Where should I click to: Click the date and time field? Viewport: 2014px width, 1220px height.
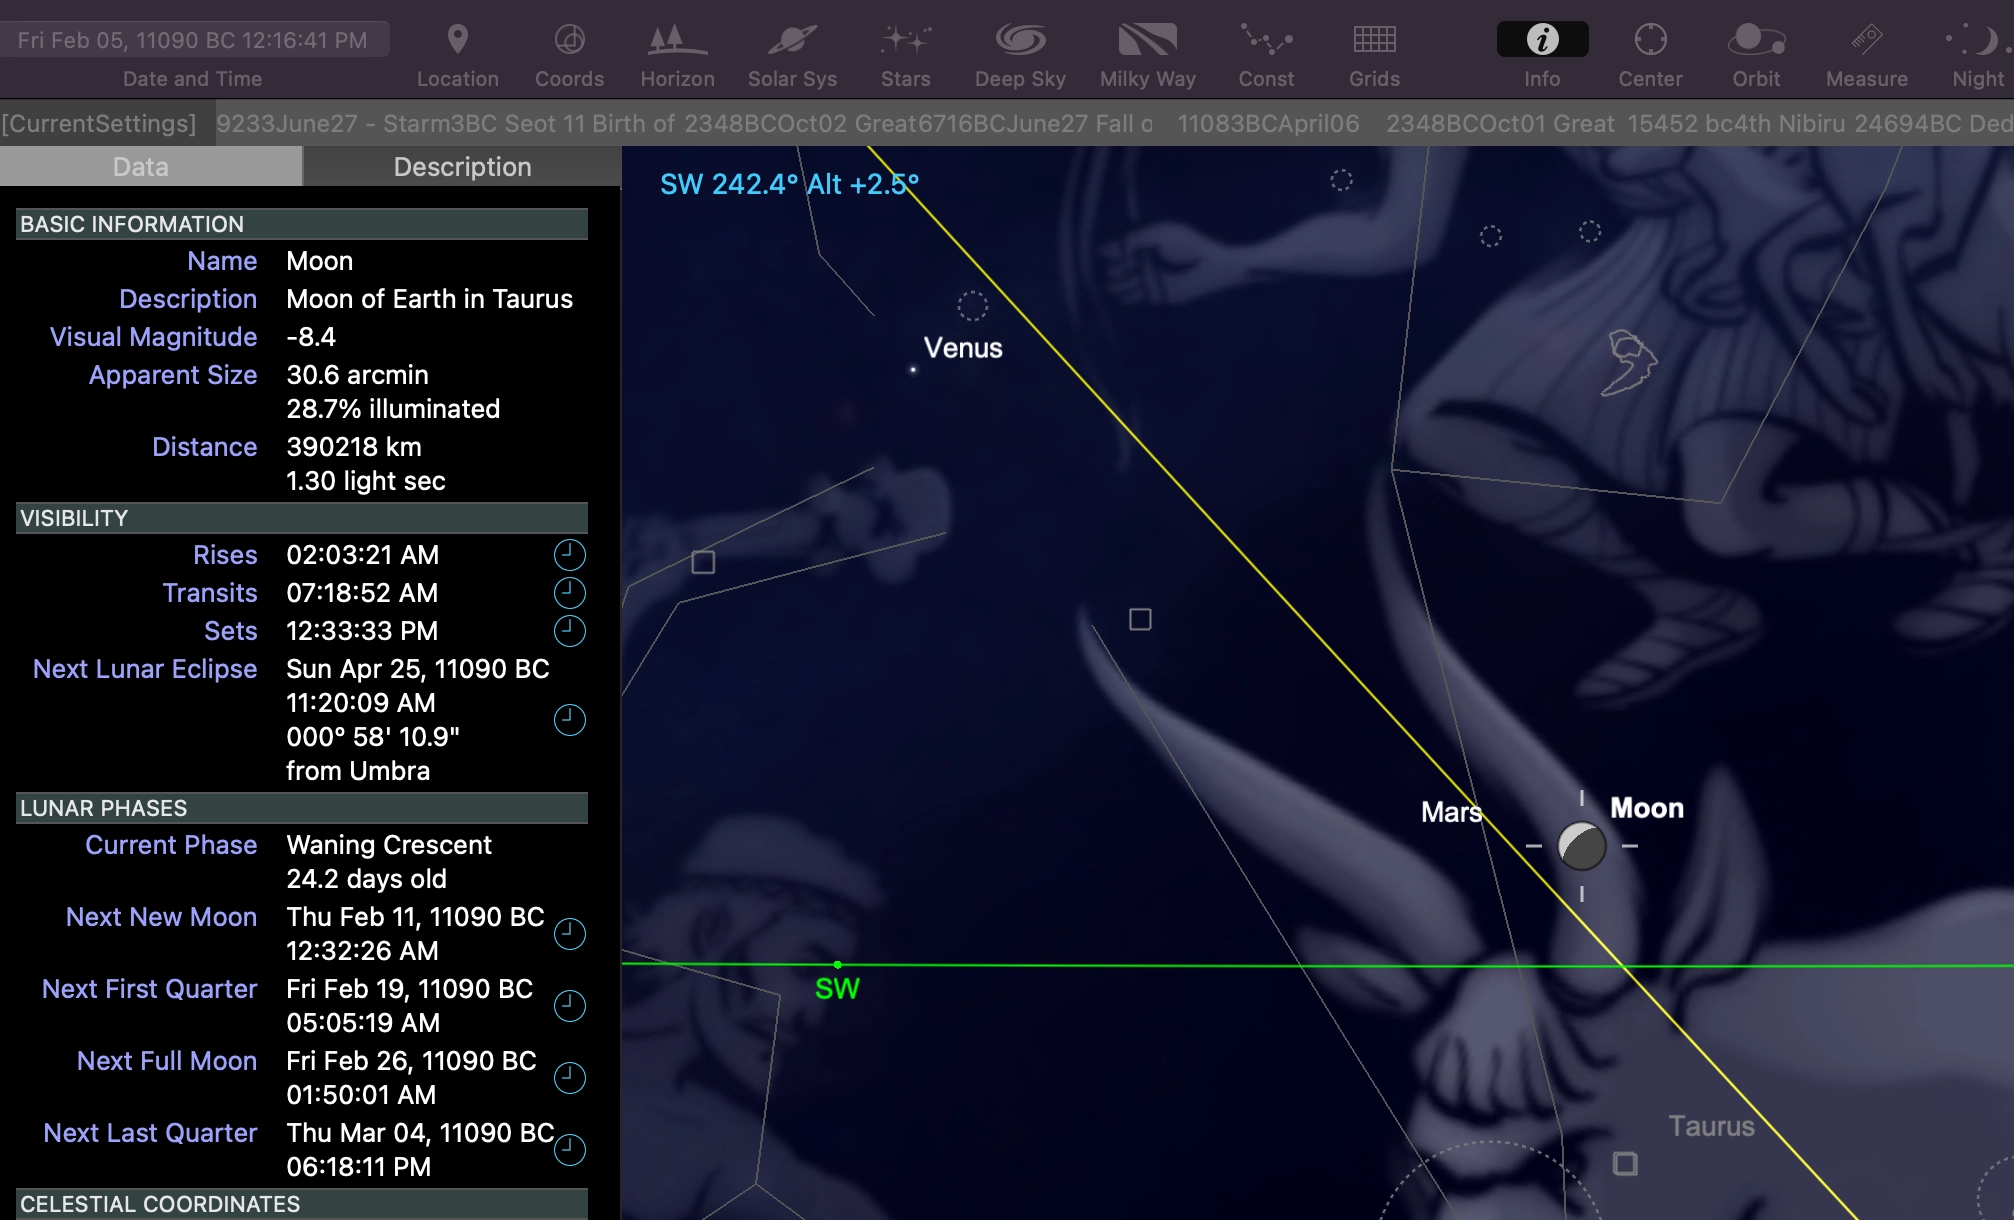[193, 40]
